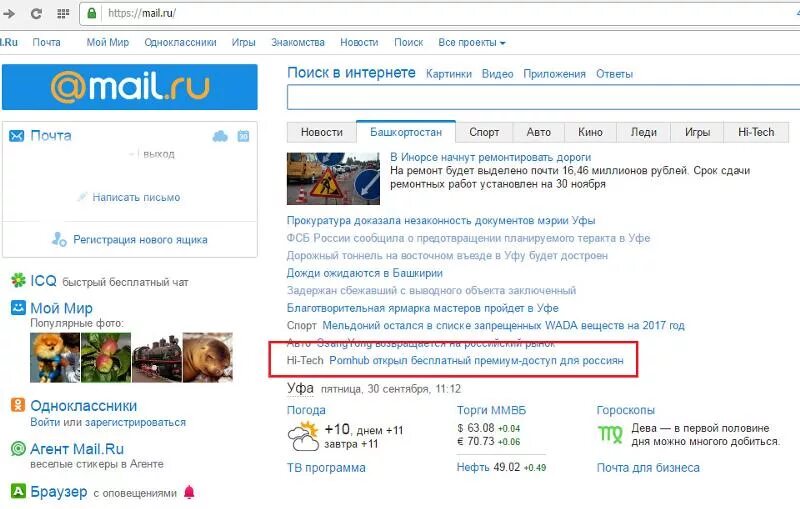The width and height of the screenshot is (800, 509).
Task: Open the Новости item in top menu
Action: (x=359, y=43)
